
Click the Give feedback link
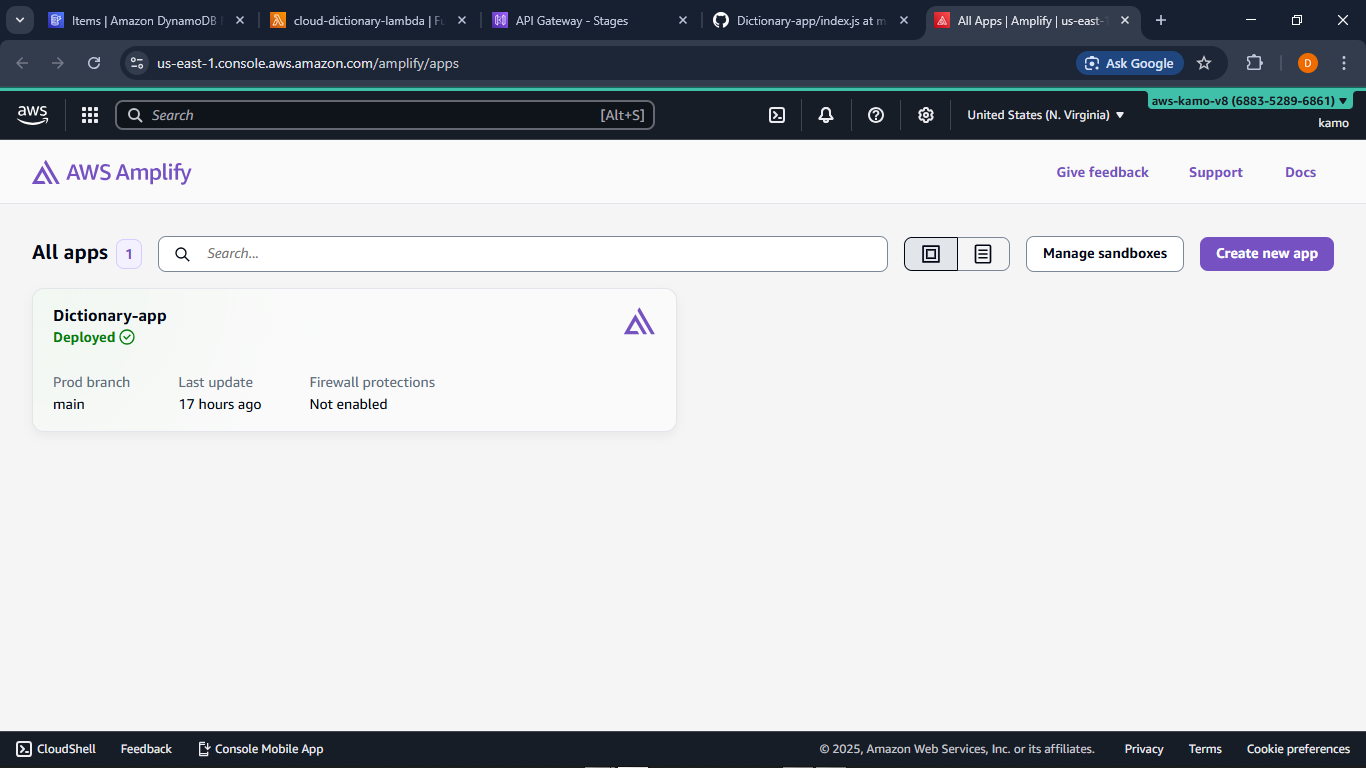tap(1102, 172)
